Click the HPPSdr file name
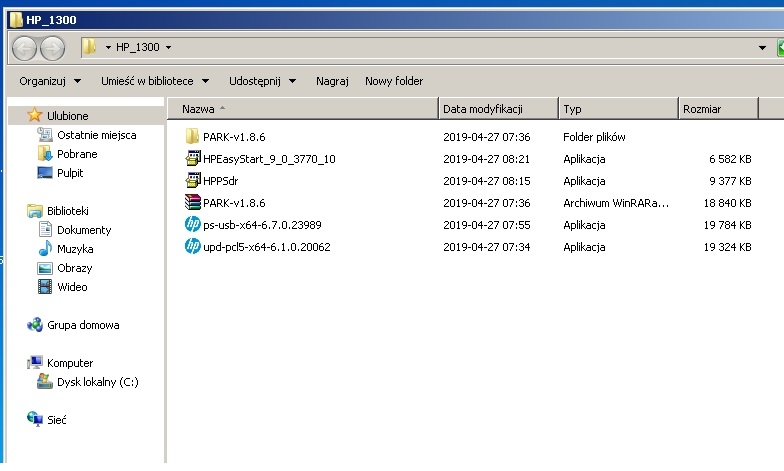The width and height of the screenshot is (784, 471). click(x=220, y=181)
